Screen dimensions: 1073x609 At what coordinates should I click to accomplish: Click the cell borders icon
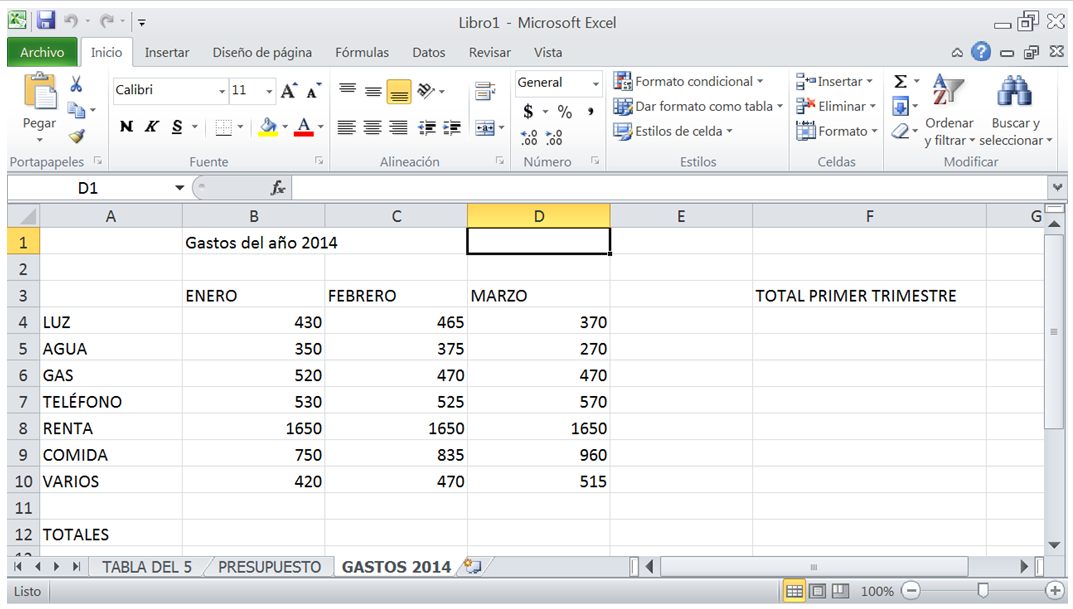click(223, 127)
